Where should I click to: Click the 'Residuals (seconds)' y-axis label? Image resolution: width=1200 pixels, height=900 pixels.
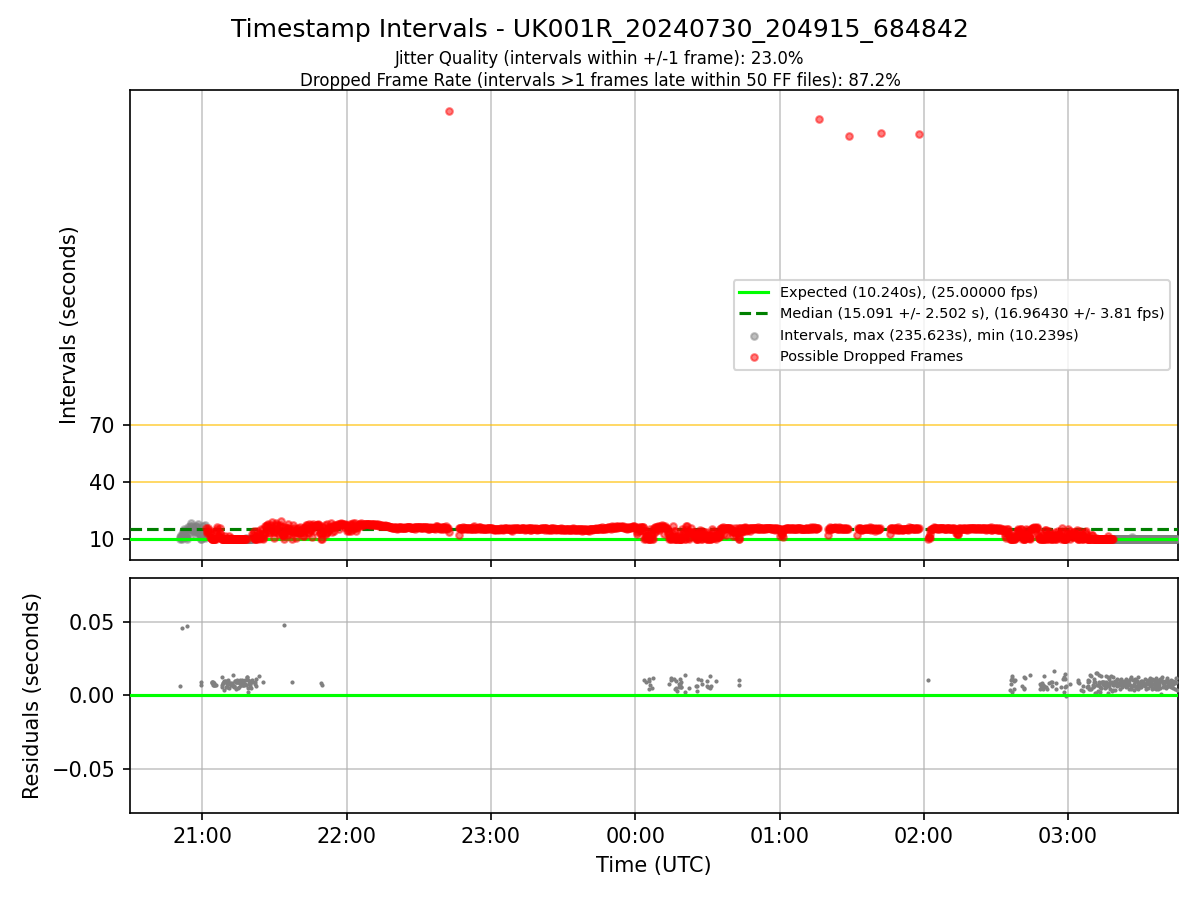click(32, 696)
